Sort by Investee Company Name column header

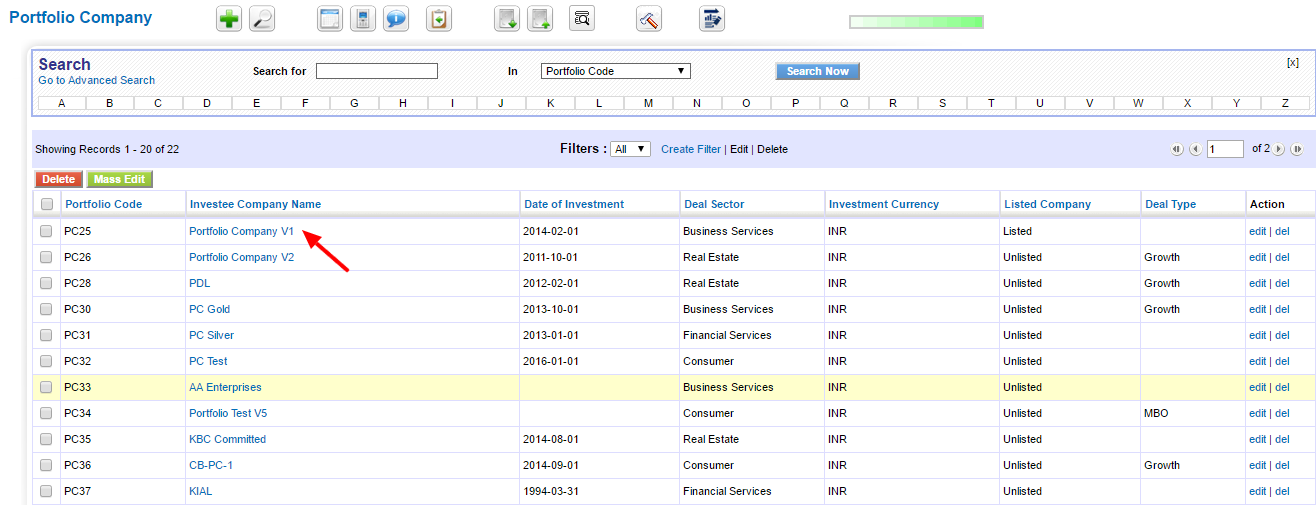(x=255, y=204)
